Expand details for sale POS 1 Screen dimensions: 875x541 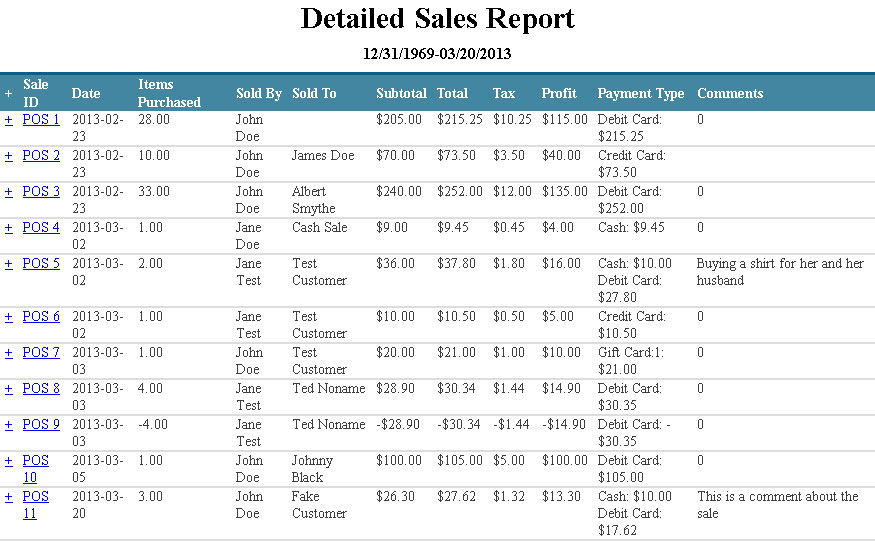click(x=8, y=120)
